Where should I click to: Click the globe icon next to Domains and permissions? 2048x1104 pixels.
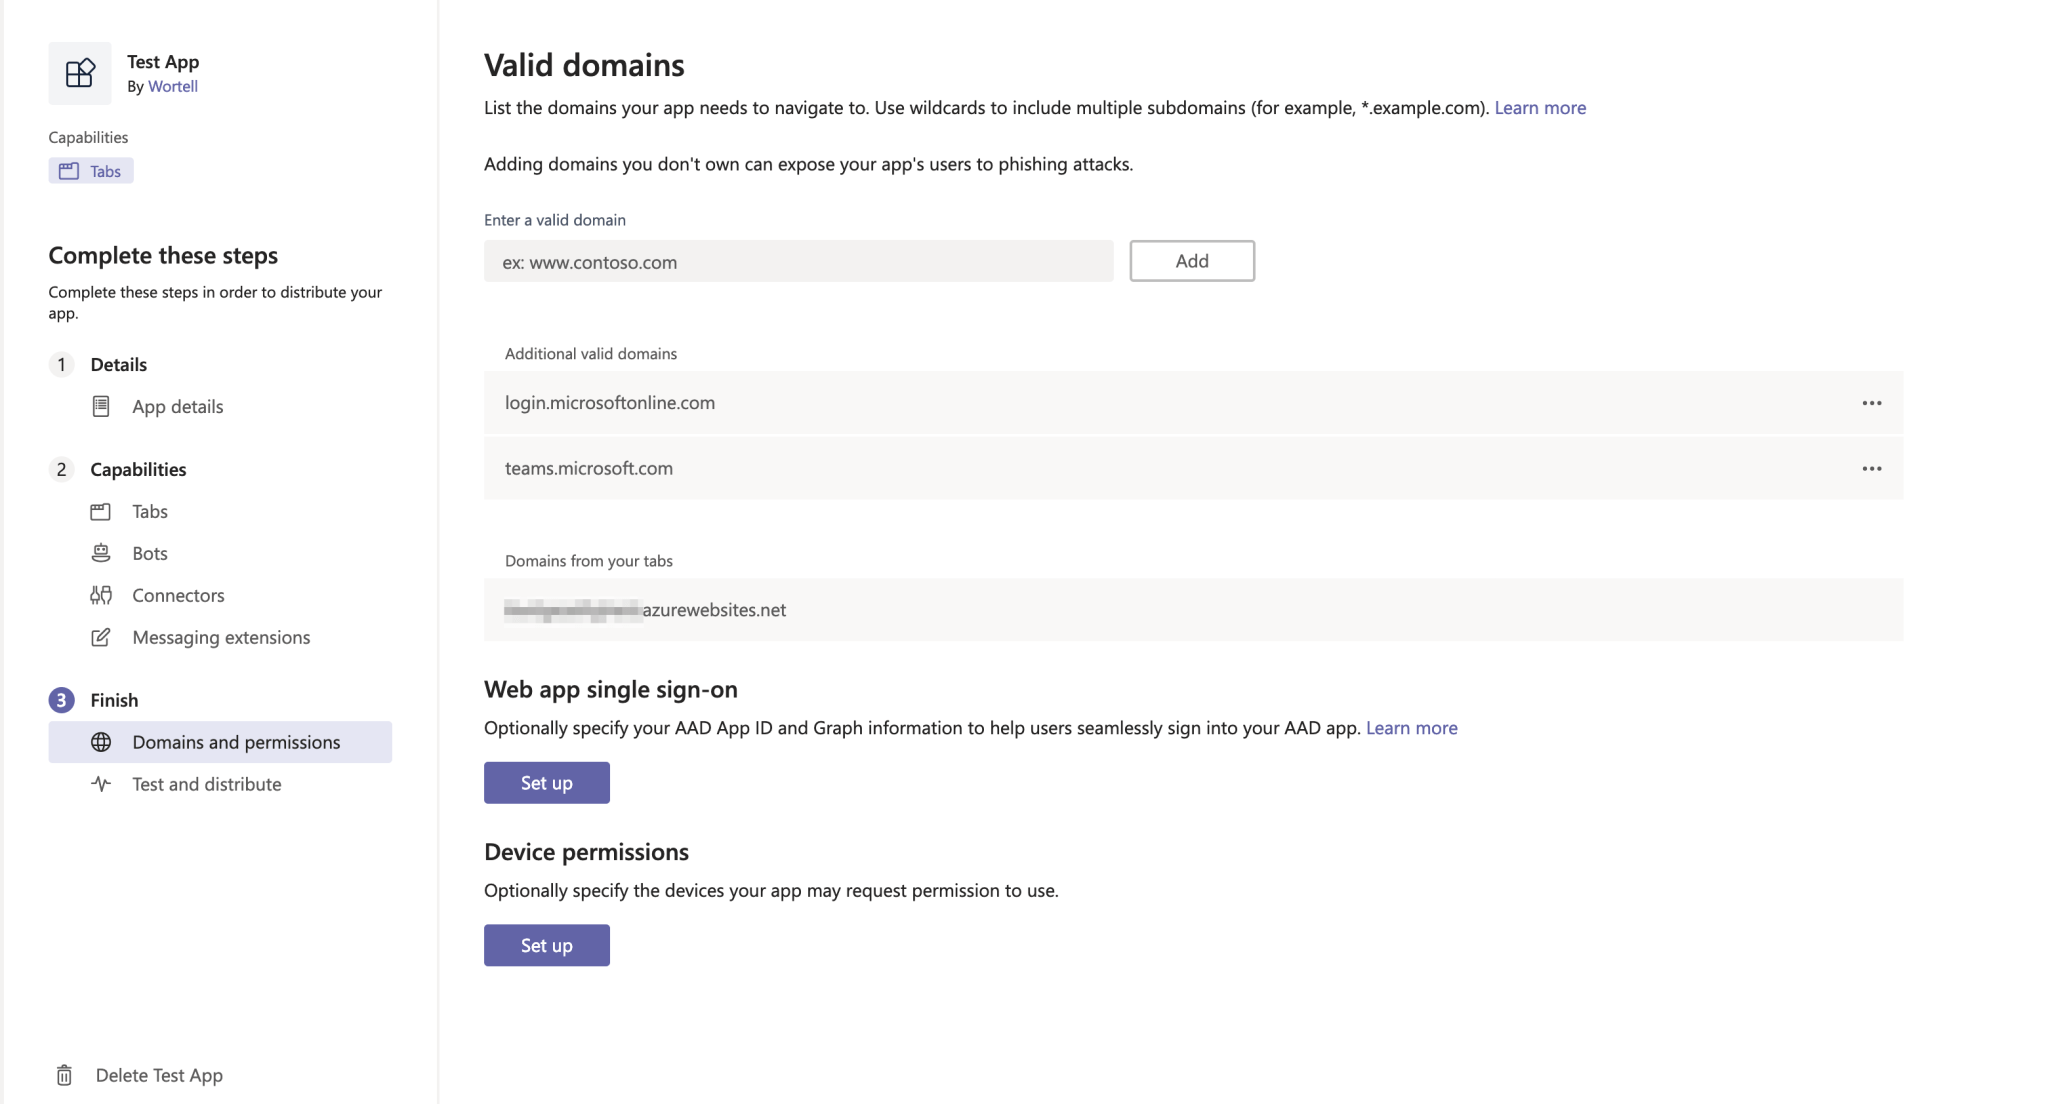[x=101, y=742]
